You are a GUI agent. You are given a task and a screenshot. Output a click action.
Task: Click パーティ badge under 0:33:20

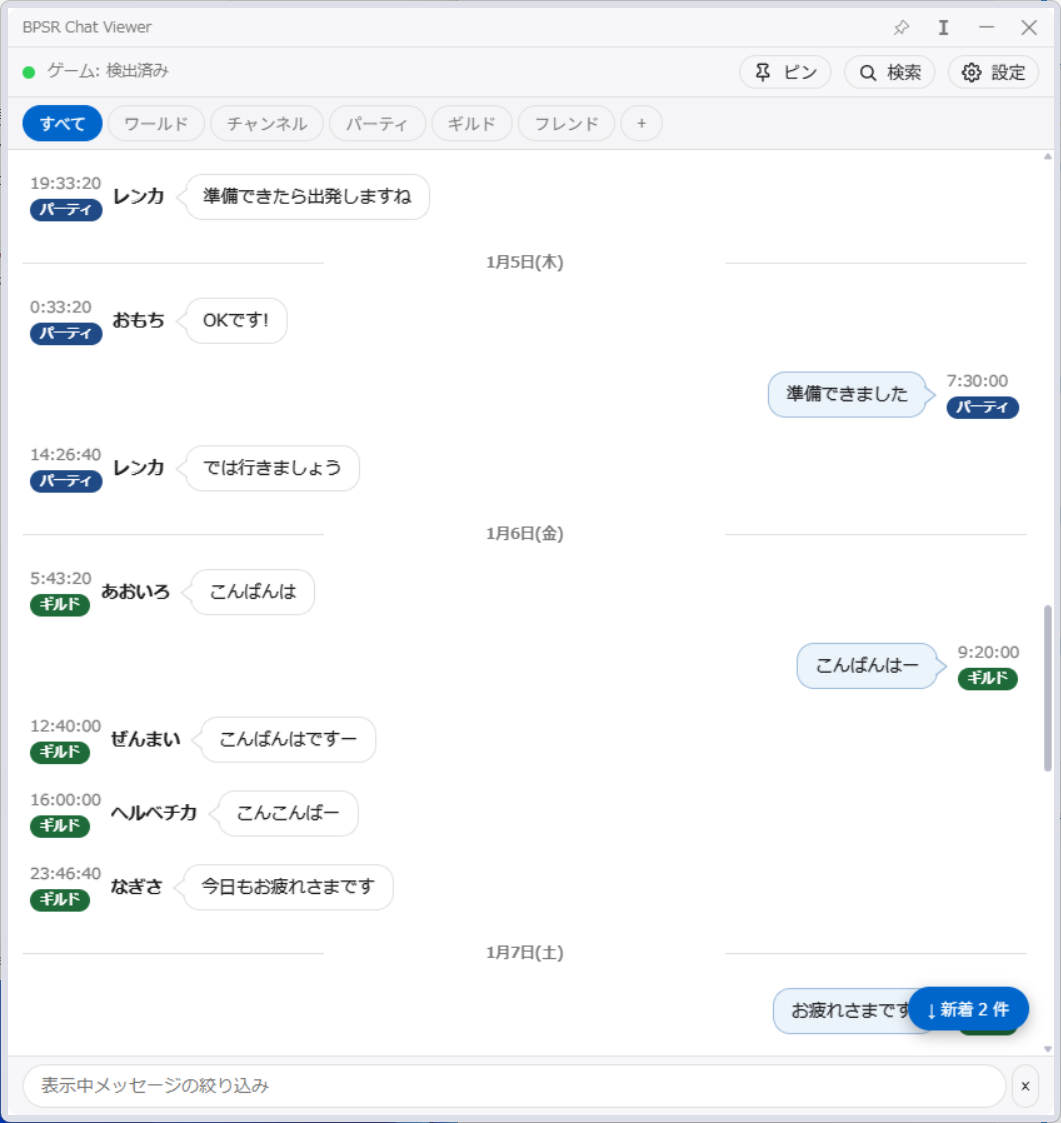pyautogui.click(x=66, y=333)
